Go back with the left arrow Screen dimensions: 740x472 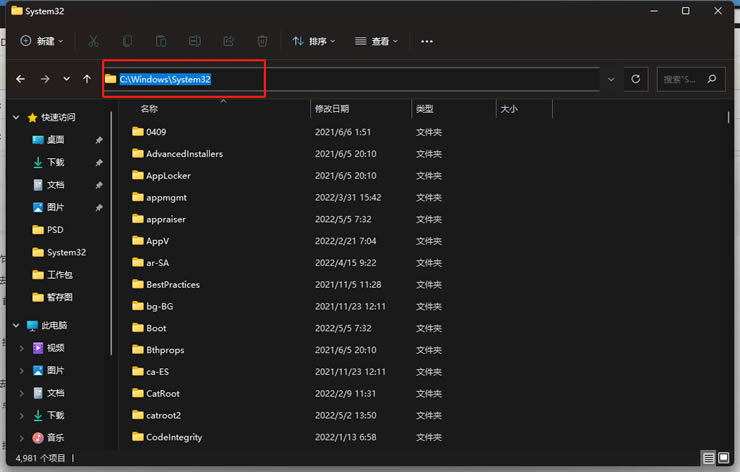pos(20,79)
